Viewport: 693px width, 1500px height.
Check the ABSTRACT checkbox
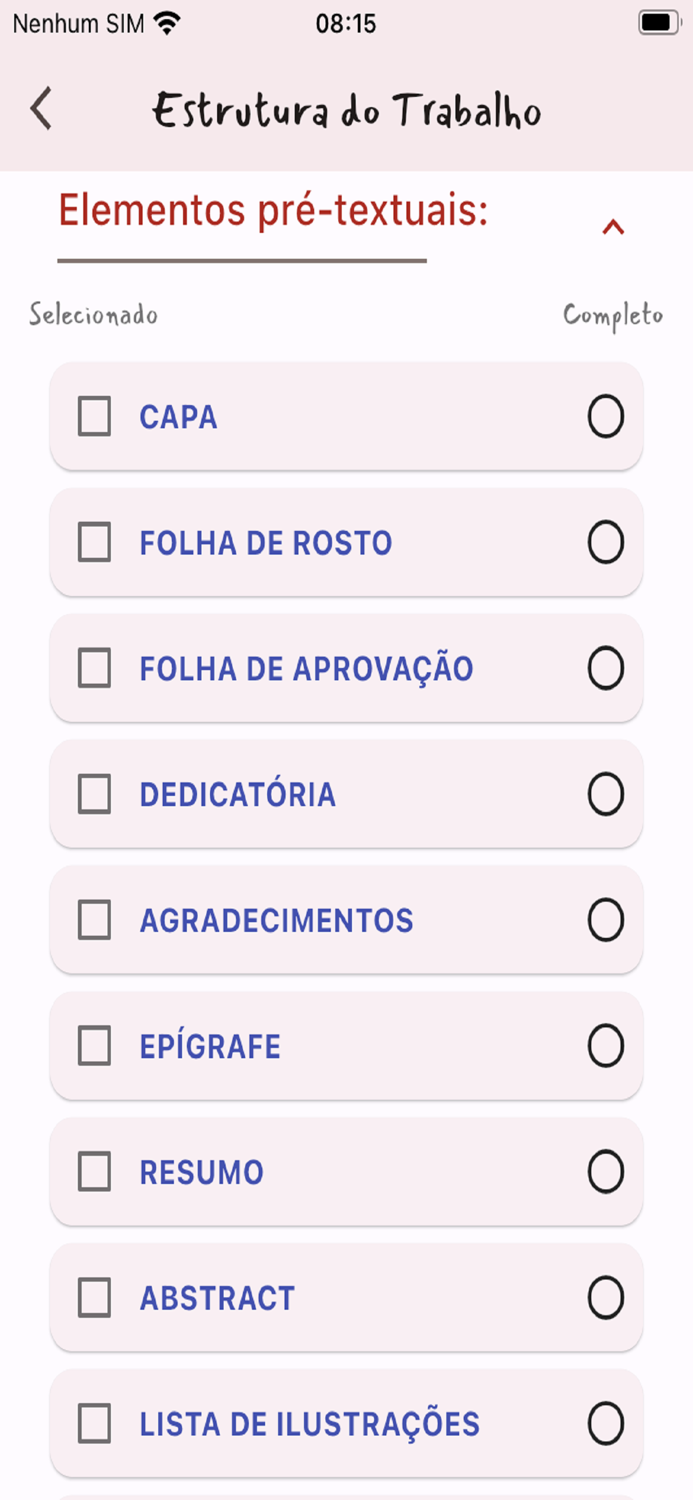click(x=94, y=1298)
